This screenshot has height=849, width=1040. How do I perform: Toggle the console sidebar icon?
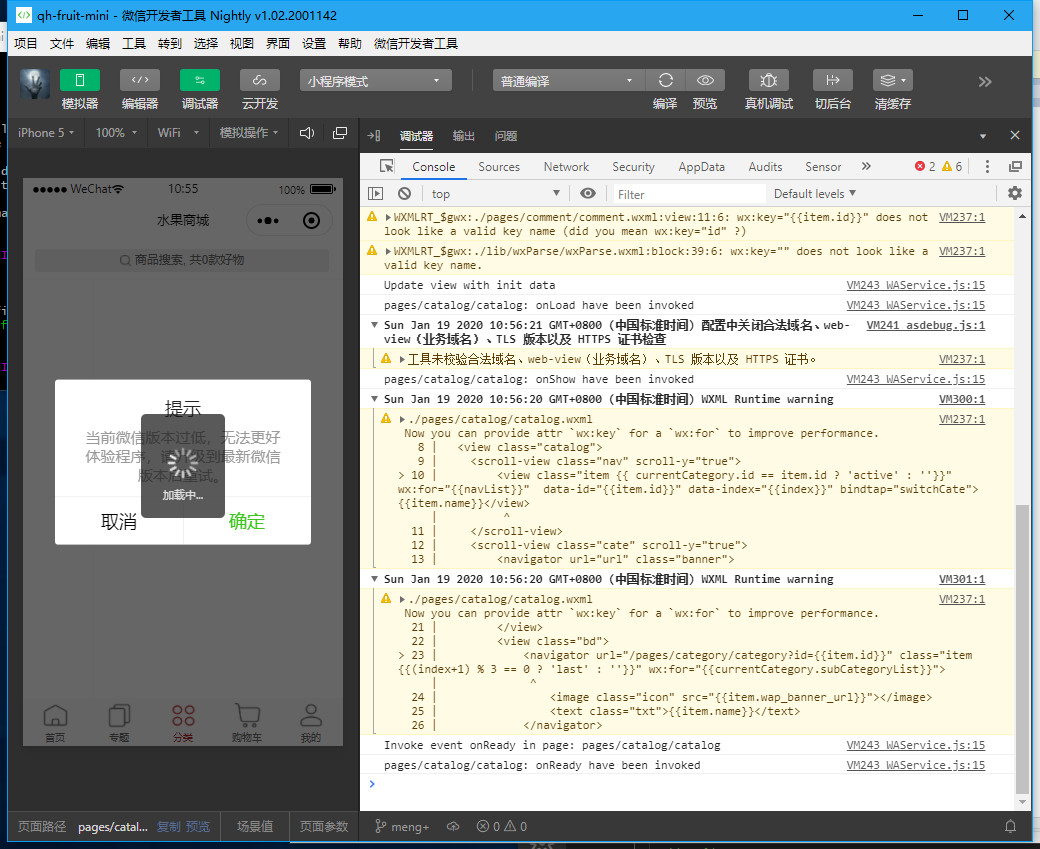[x=375, y=194]
